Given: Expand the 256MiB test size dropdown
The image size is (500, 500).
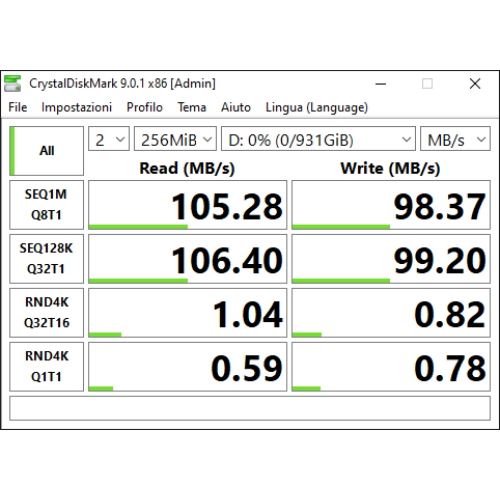Looking at the screenshot, I should click(x=175, y=139).
